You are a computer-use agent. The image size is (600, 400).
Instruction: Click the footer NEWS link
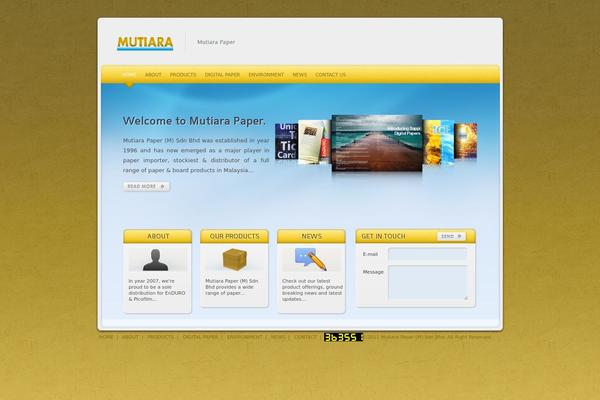pos(278,337)
